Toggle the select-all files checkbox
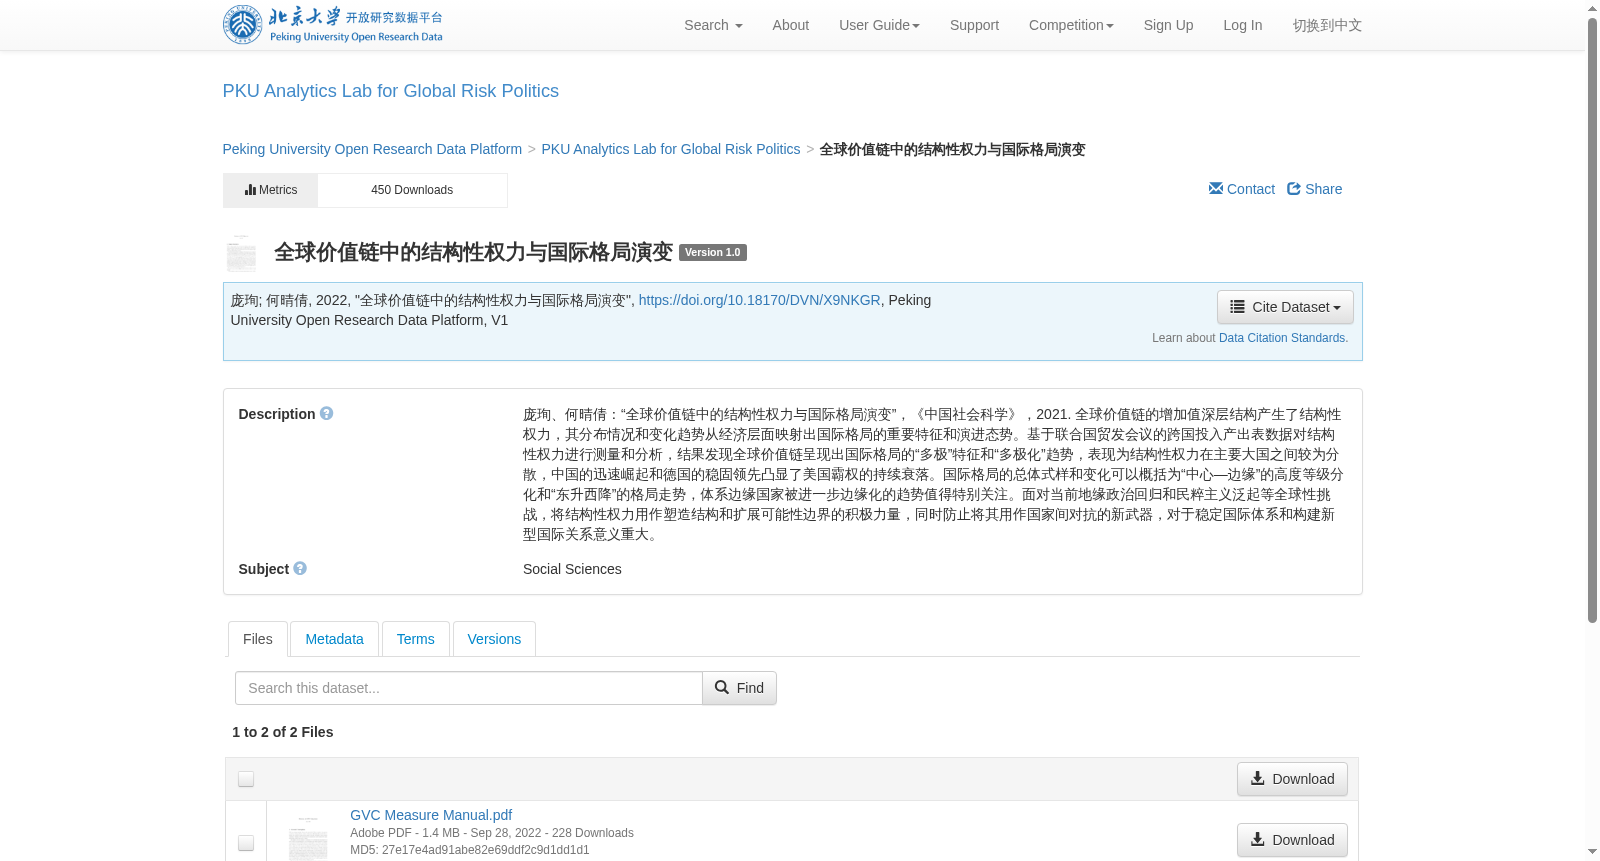 pyautogui.click(x=246, y=779)
